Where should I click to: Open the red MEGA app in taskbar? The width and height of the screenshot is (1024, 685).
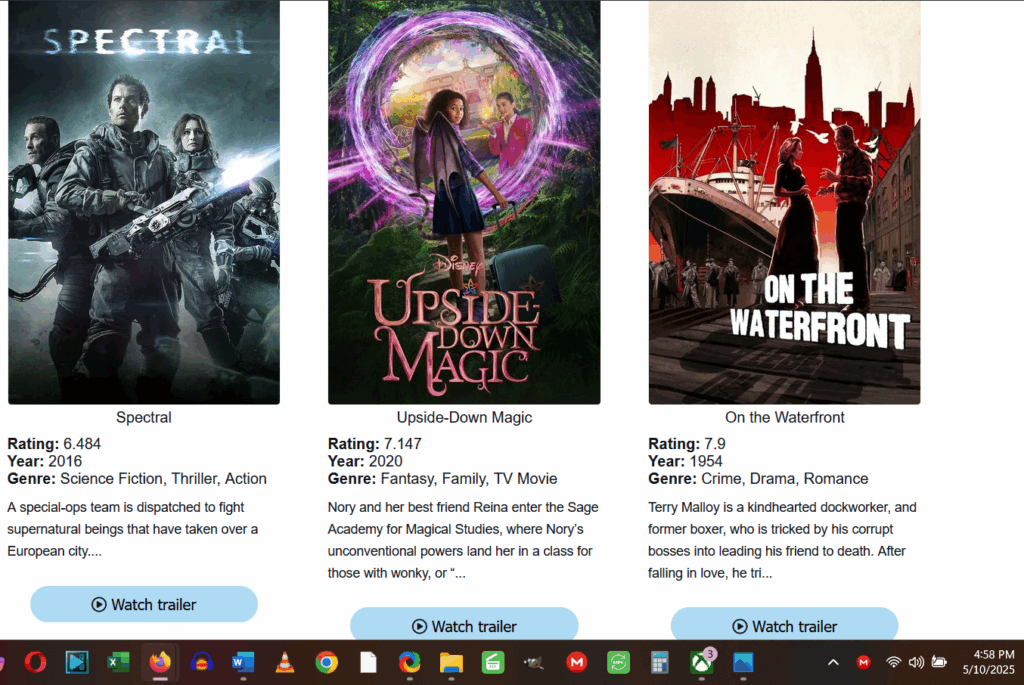click(x=577, y=662)
